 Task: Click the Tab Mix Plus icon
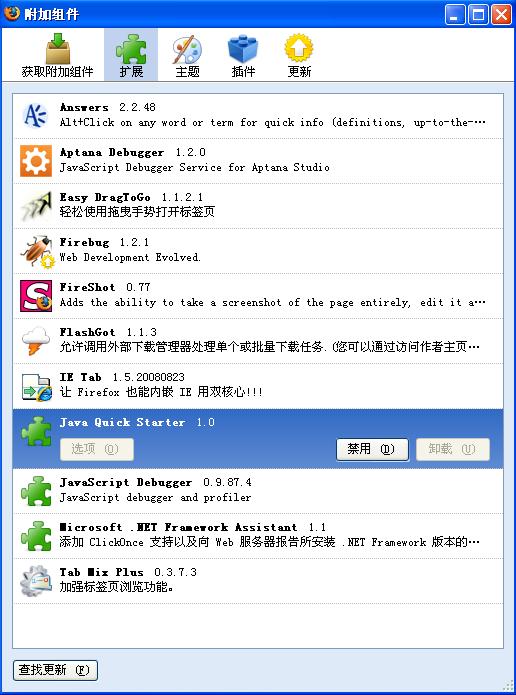pyautogui.click(x=36, y=581)
